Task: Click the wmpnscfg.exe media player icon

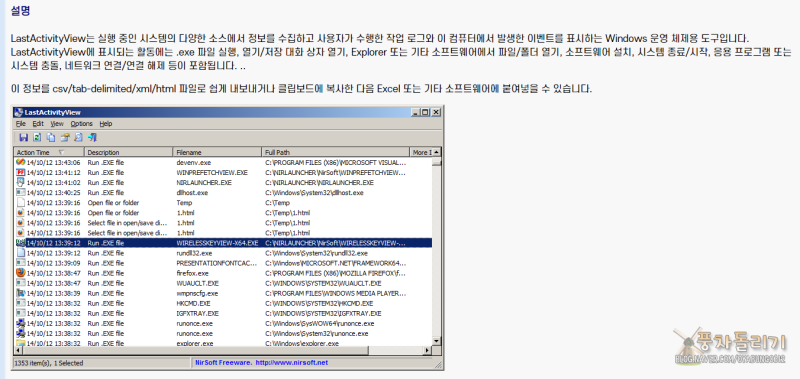Action: tap(20, 293)
